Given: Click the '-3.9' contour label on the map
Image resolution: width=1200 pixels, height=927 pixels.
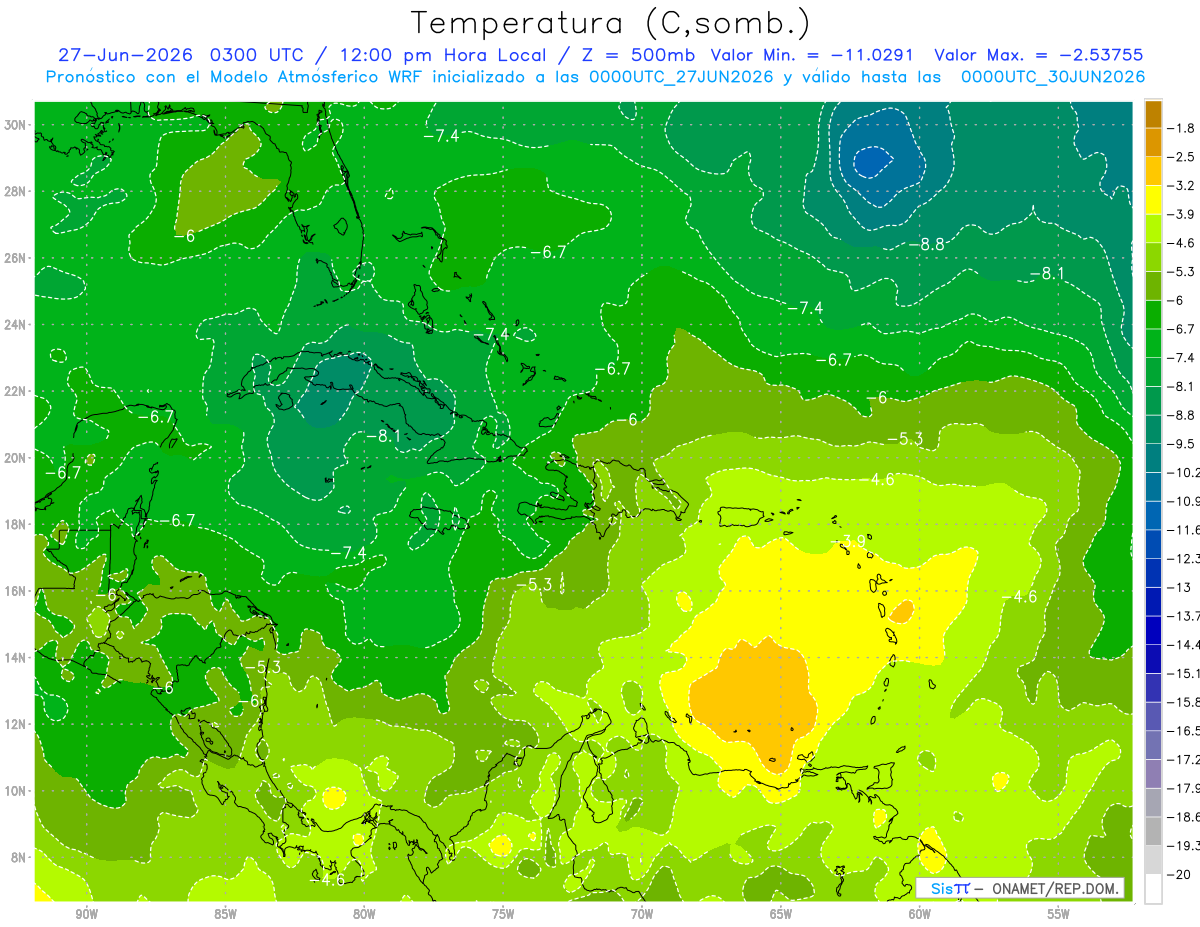Looking at the screenshot, I should (850, 541).
